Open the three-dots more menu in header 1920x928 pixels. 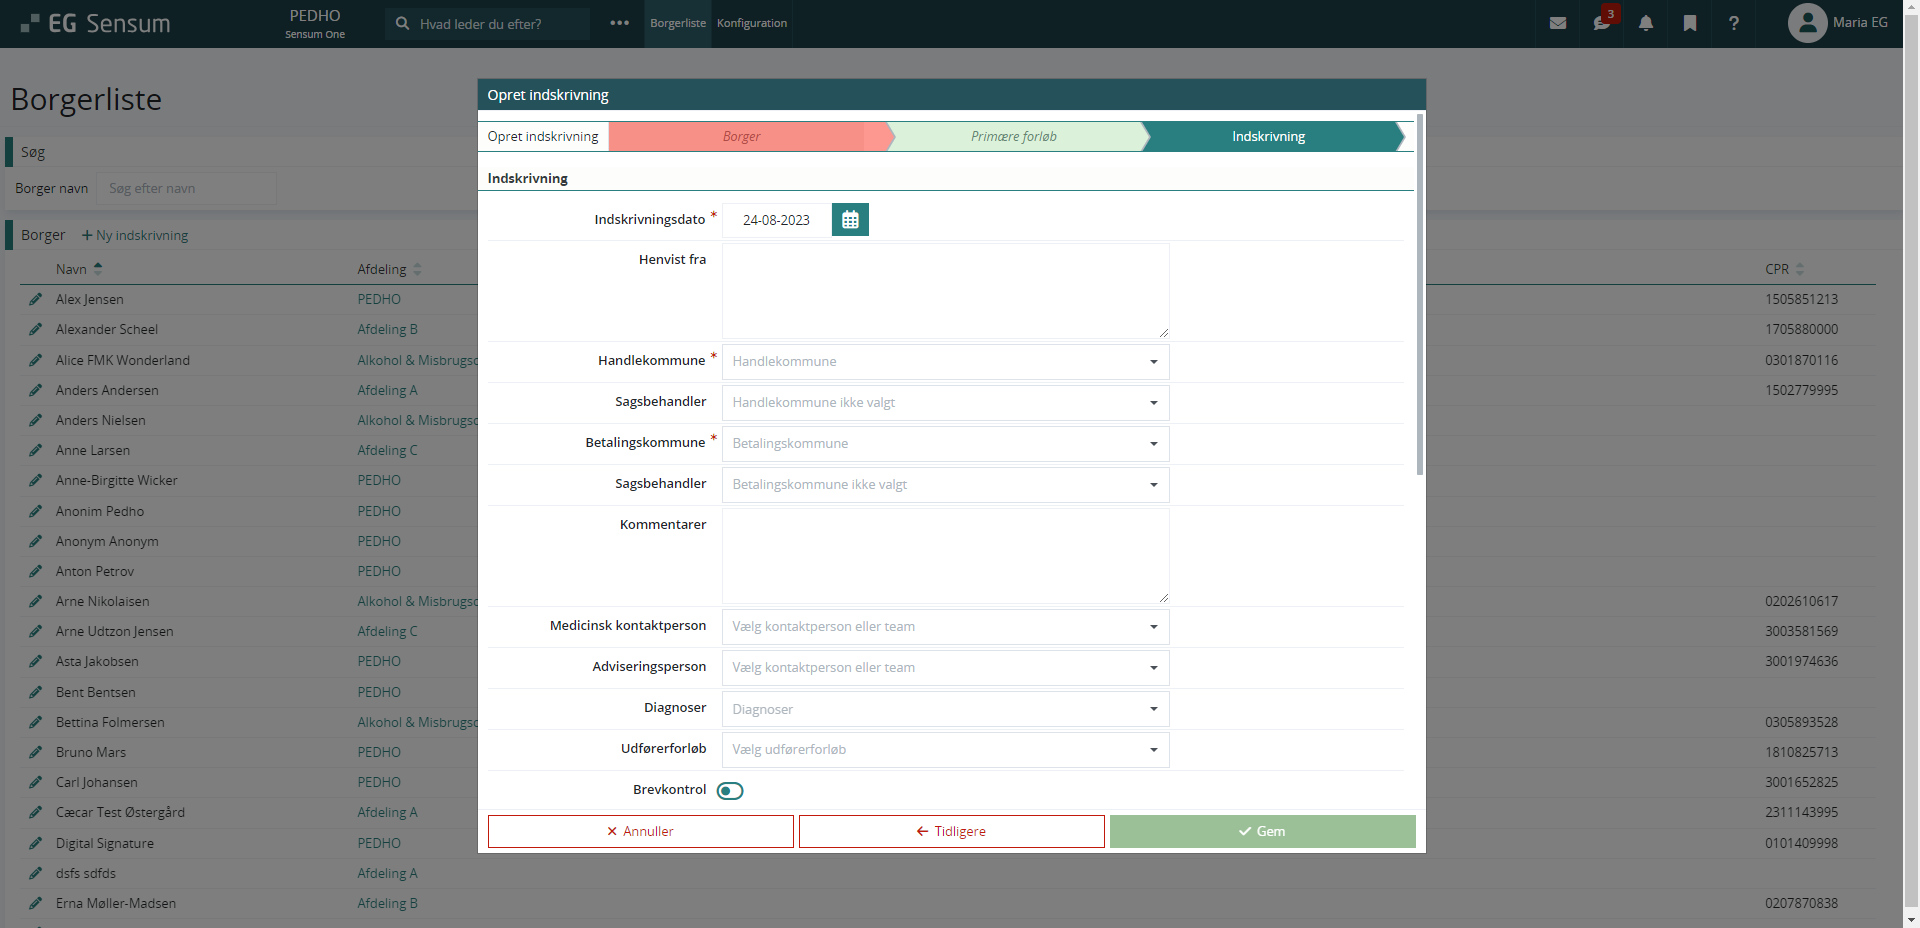pos(620,23)
